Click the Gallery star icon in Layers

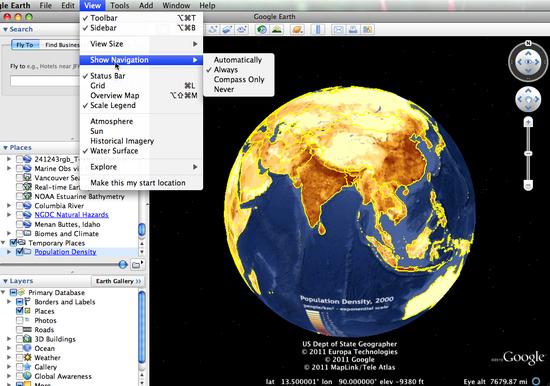(x=27, y=367)
